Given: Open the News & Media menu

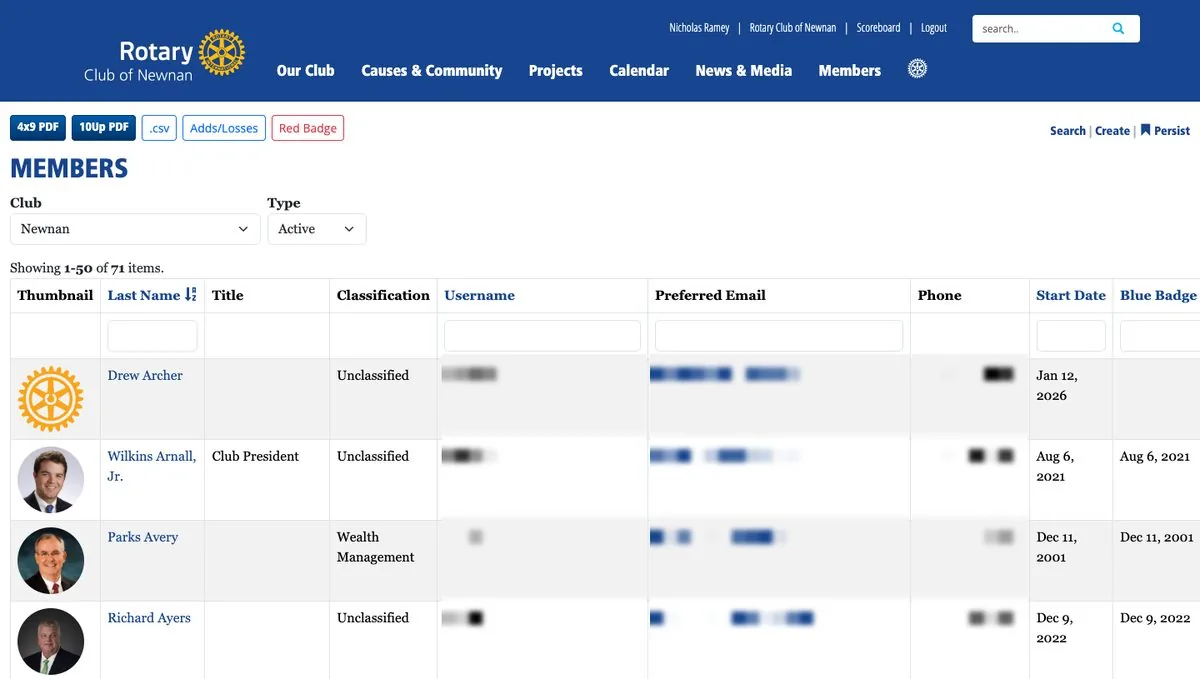Looking at the screenshot, I should (744, 70).
